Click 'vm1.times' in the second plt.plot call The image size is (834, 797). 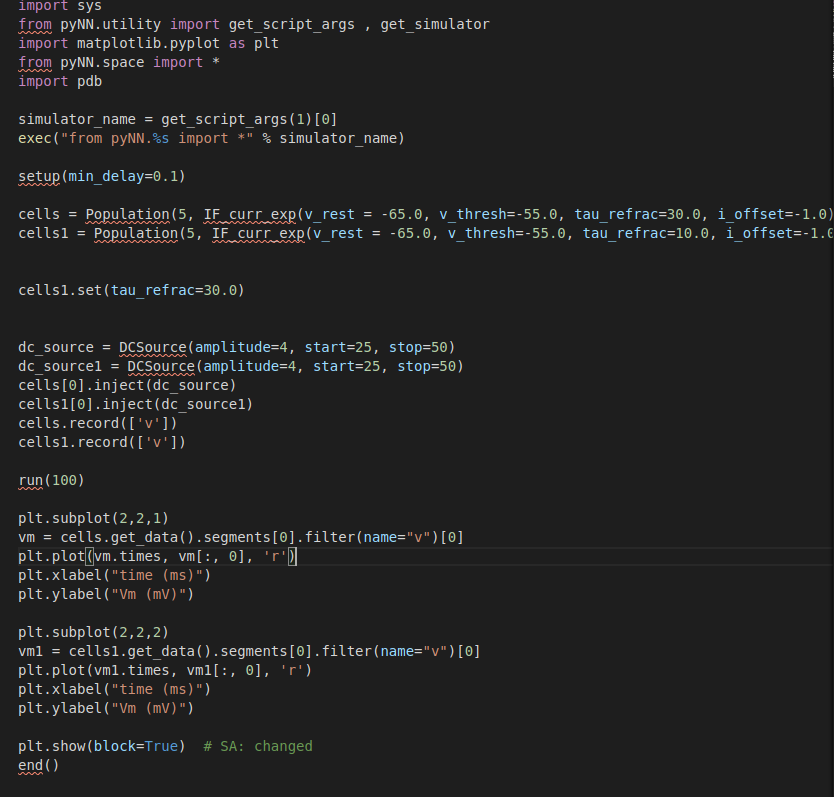pyautogui.click(x=131, y=670)
